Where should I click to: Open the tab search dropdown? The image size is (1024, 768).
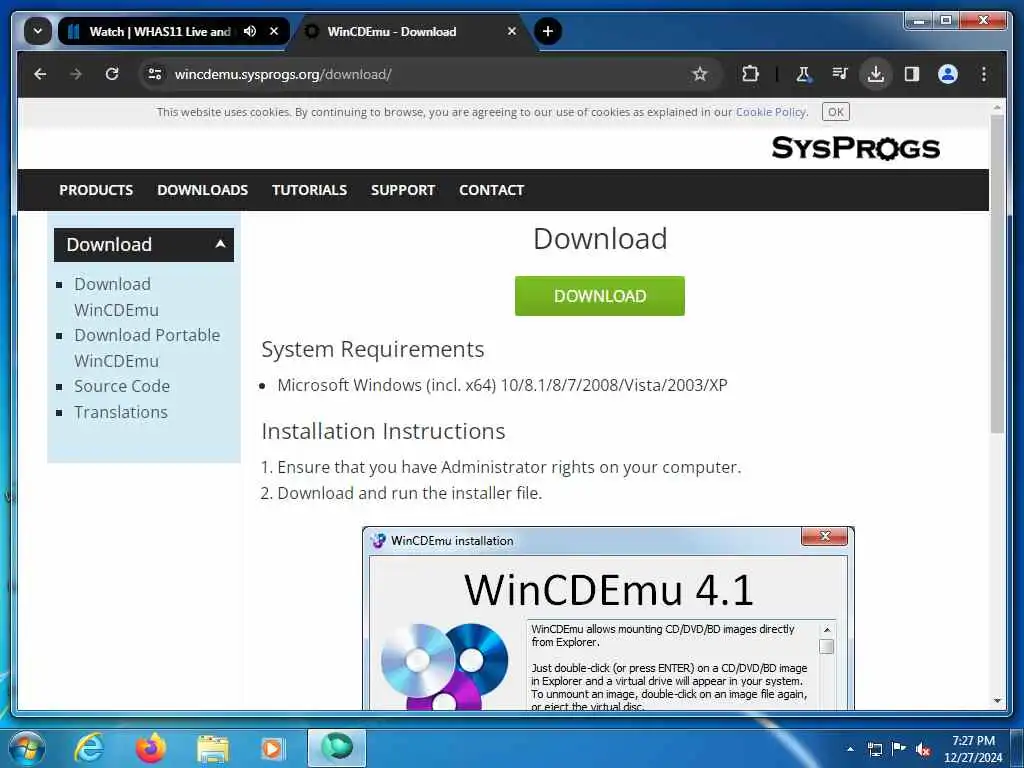pyautogui.click(x=38, y=31)
